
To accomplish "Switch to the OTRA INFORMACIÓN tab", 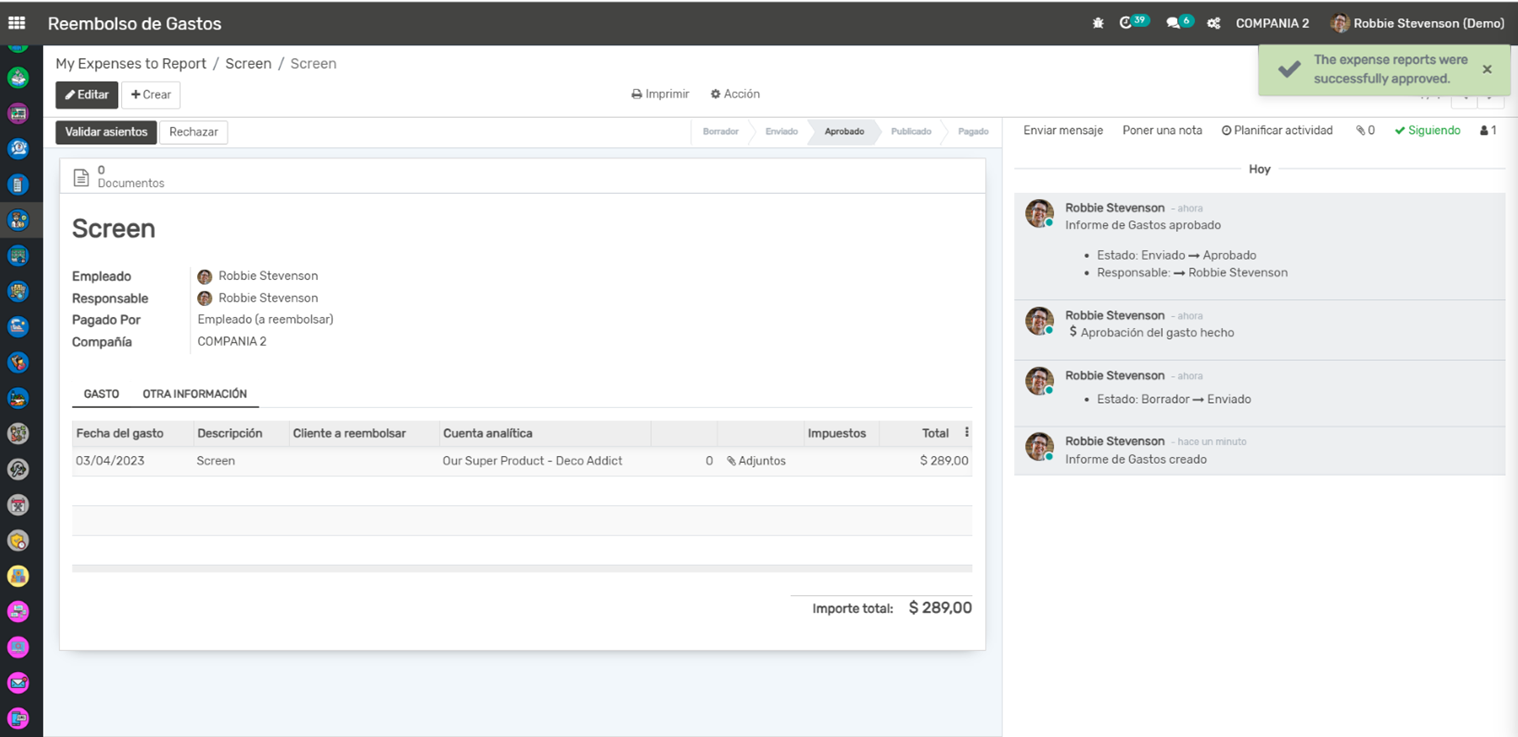I will 194,394.
